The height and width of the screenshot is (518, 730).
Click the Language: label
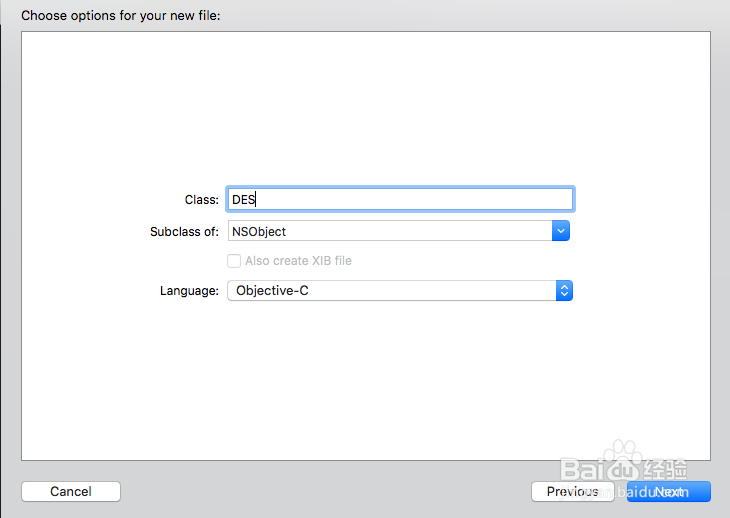189,291
